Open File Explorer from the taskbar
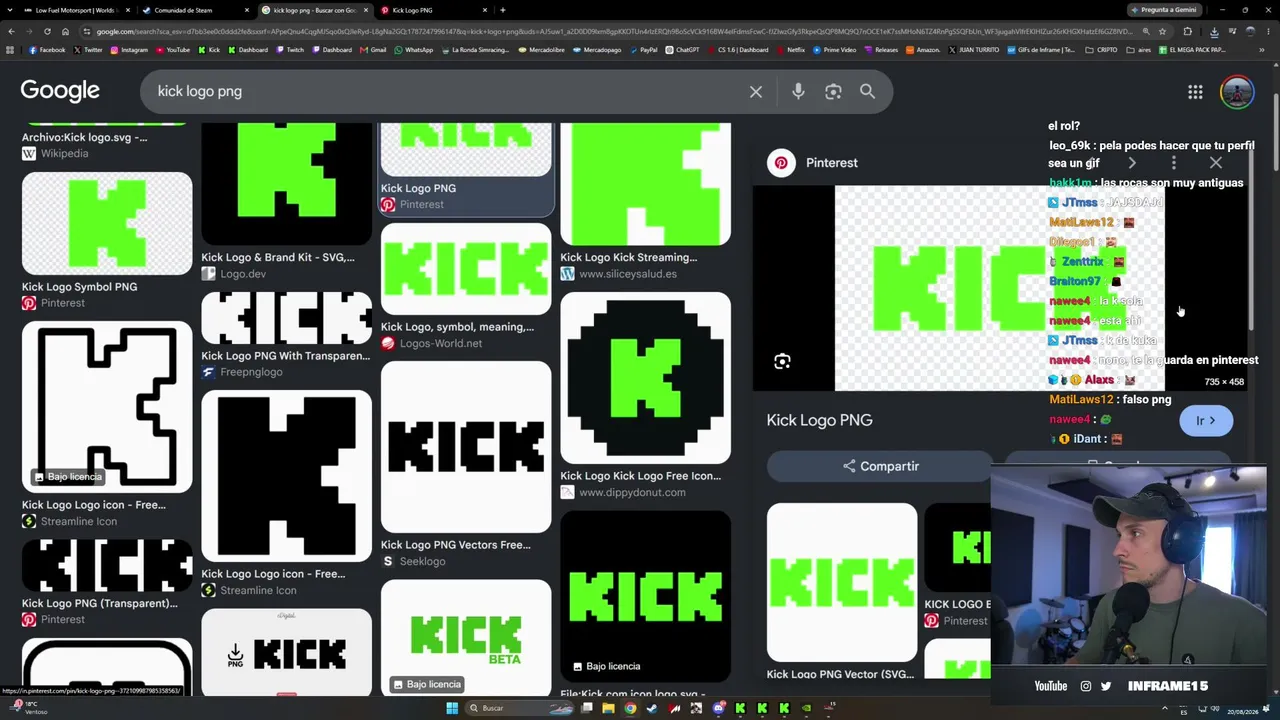The width and height of the screenshot is (1280, 720). click(x=608, y=708)
